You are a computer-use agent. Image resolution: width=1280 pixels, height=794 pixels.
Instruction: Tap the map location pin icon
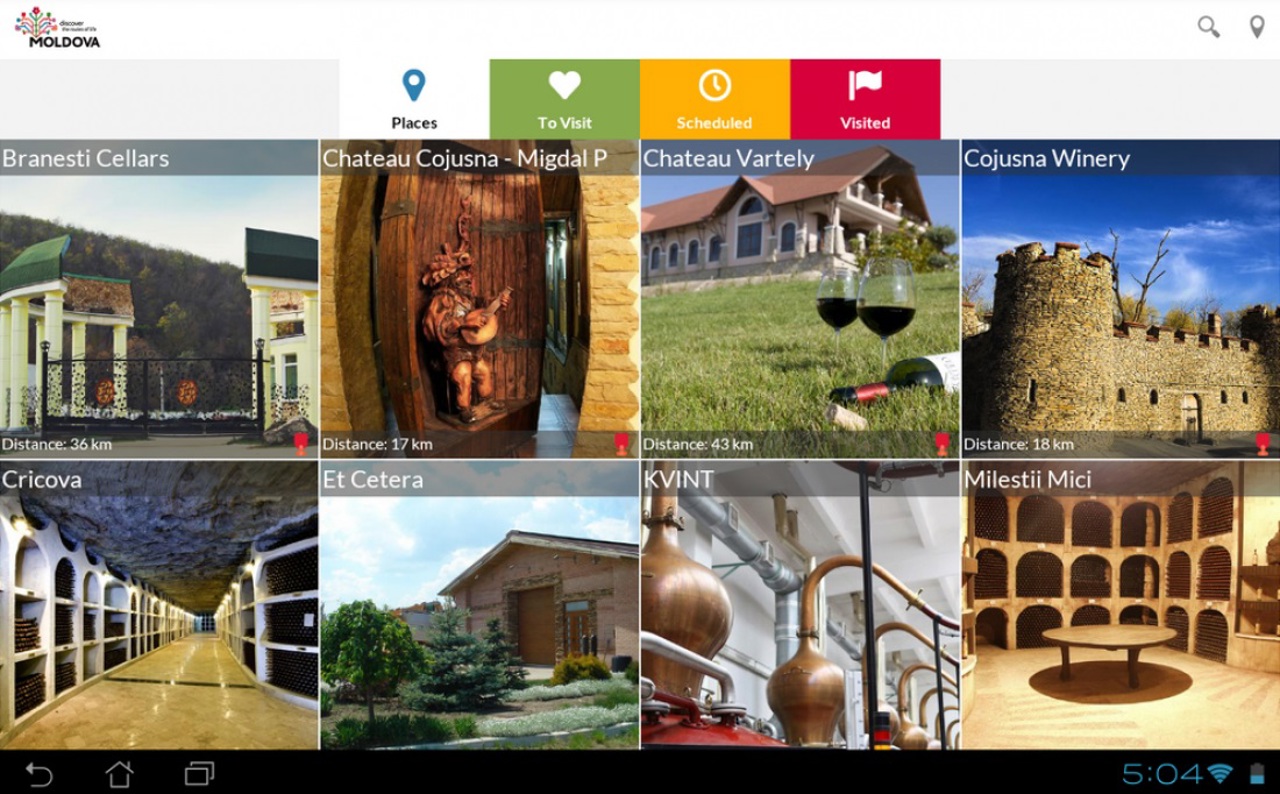(1257, 27)
